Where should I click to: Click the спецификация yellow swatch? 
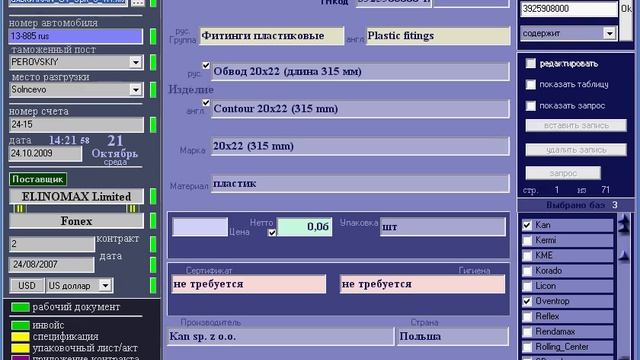20,337
